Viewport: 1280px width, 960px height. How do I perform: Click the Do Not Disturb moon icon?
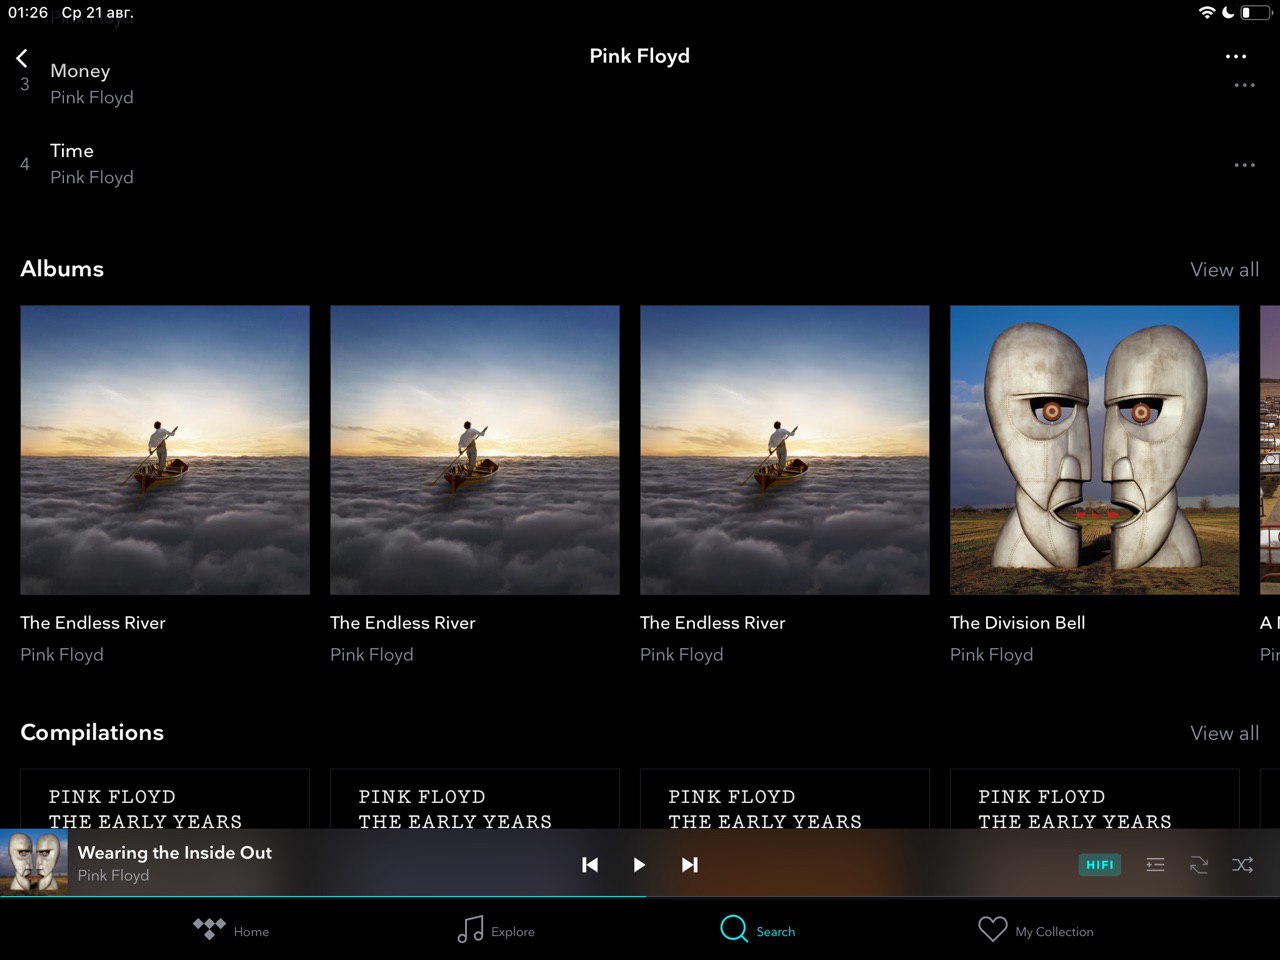click(1228, 13)
